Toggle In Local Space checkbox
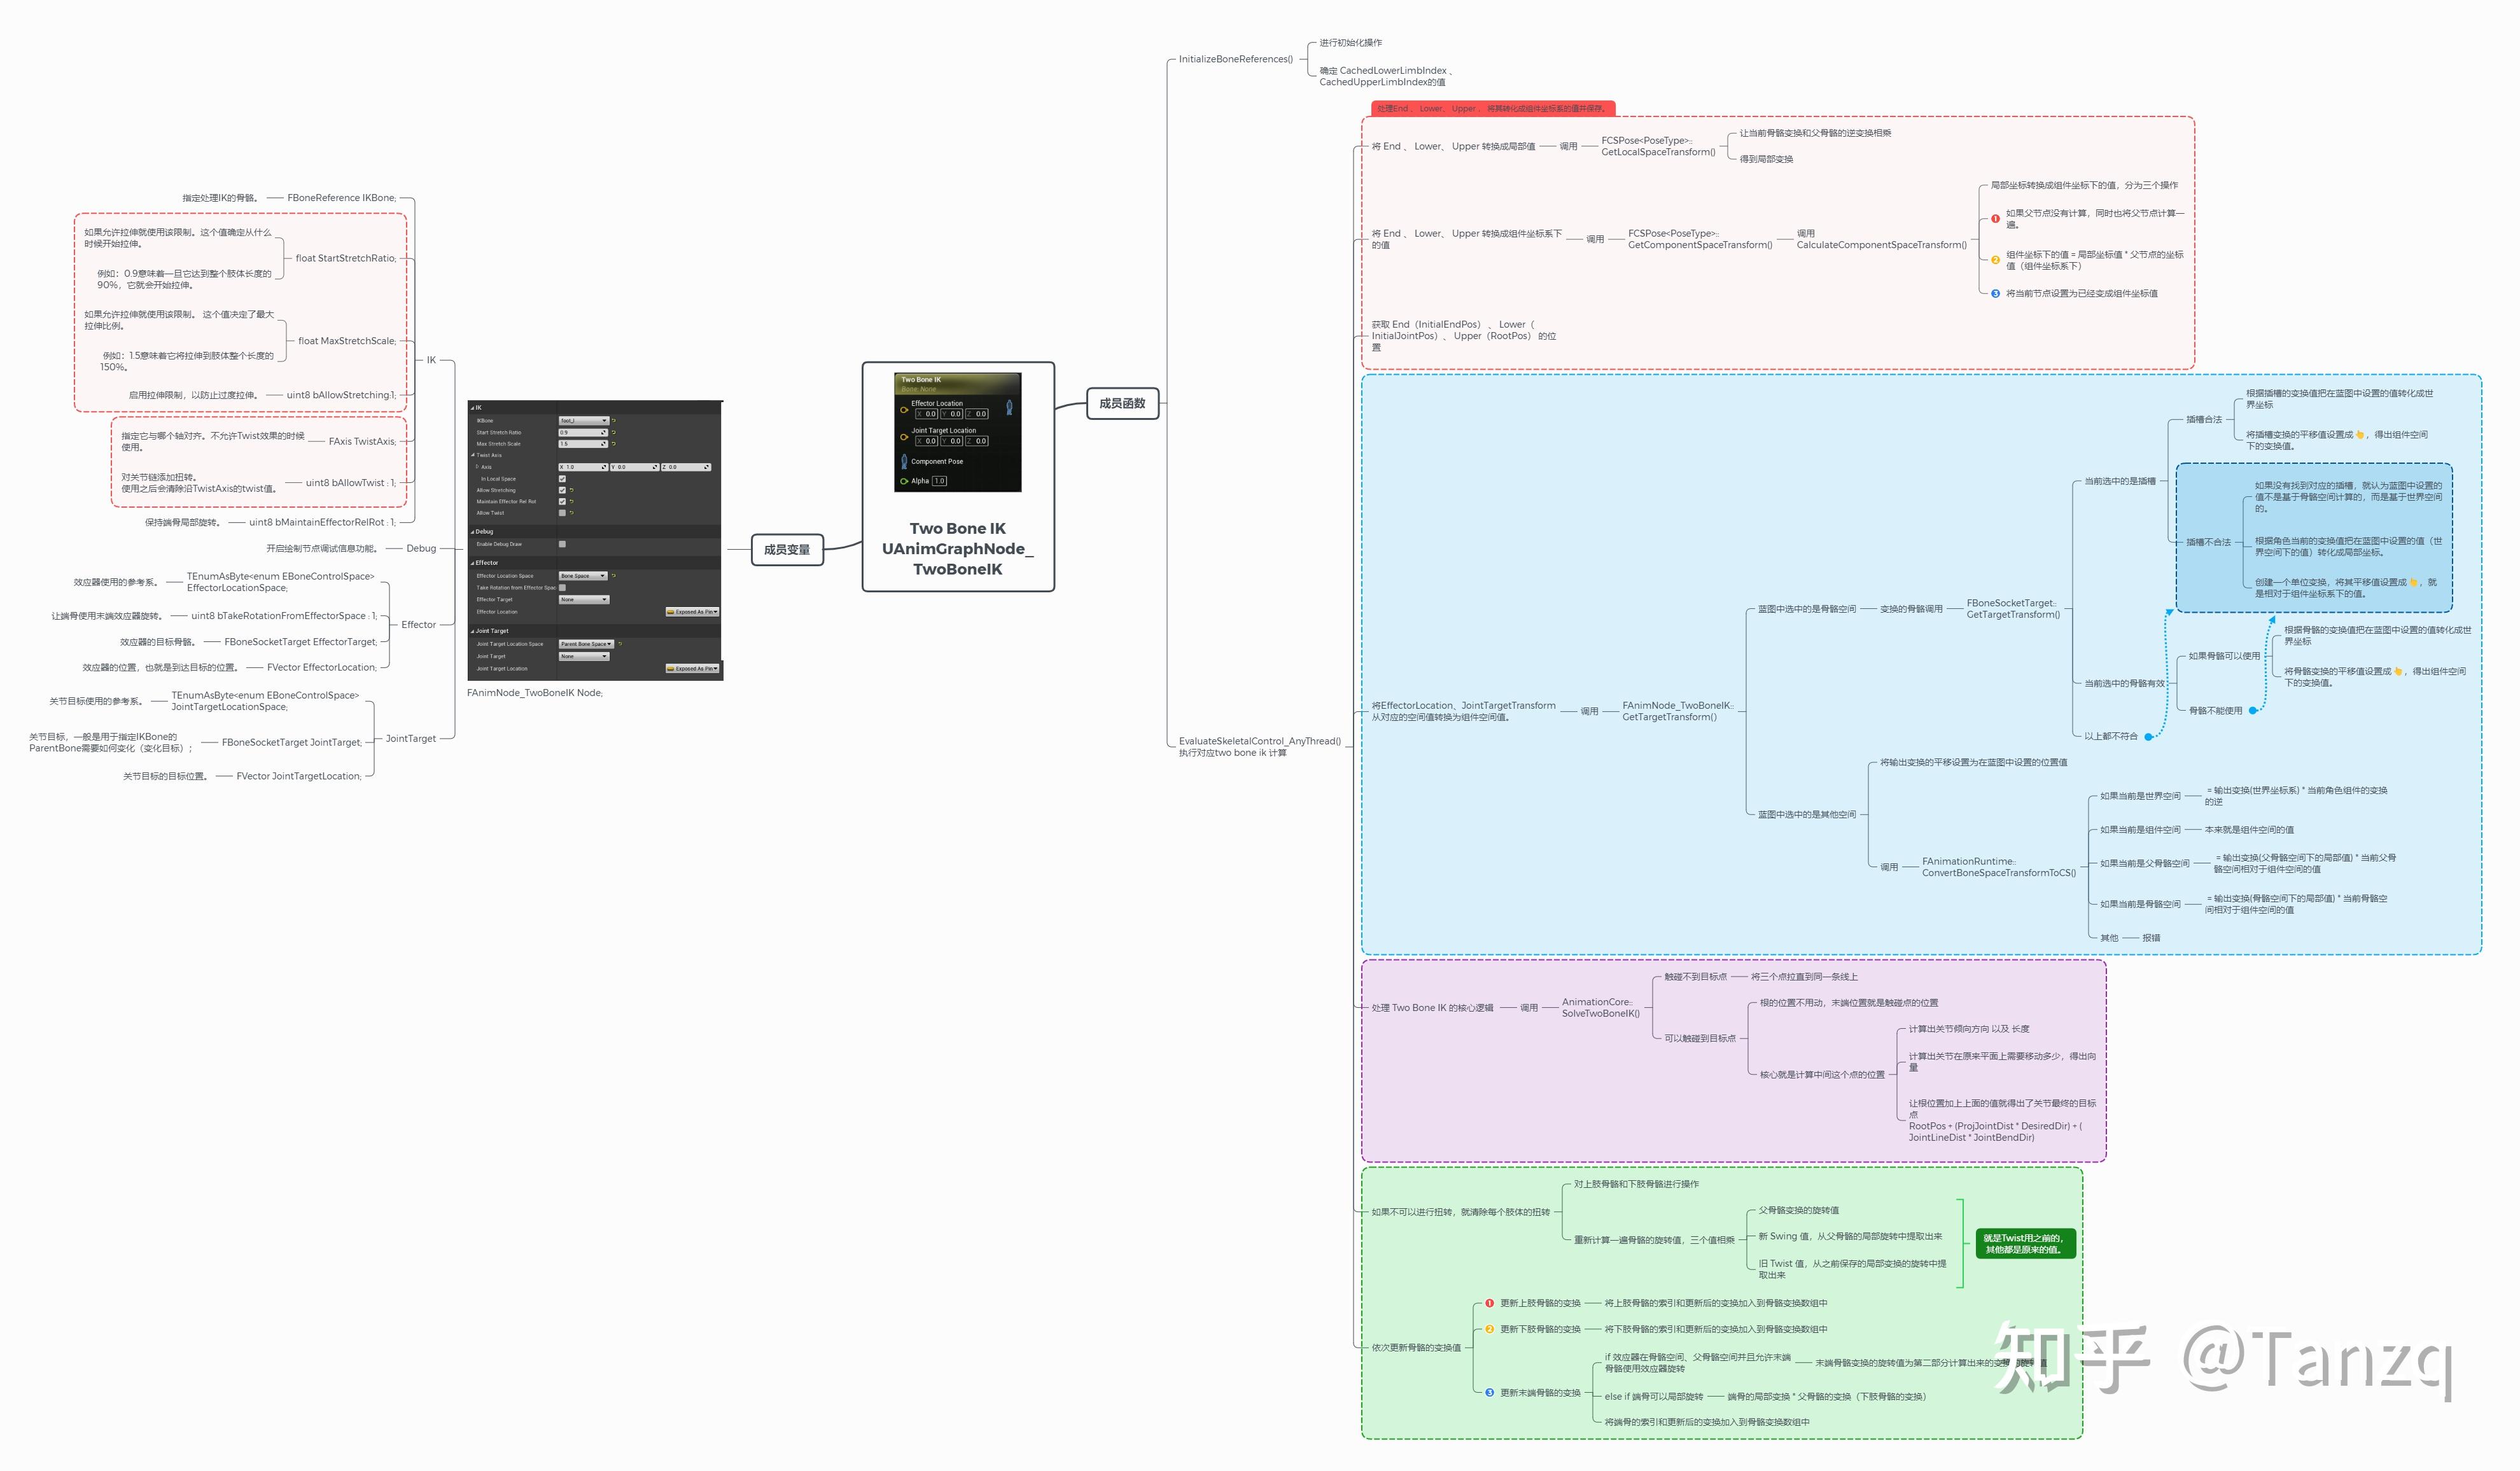 (563, 479)
